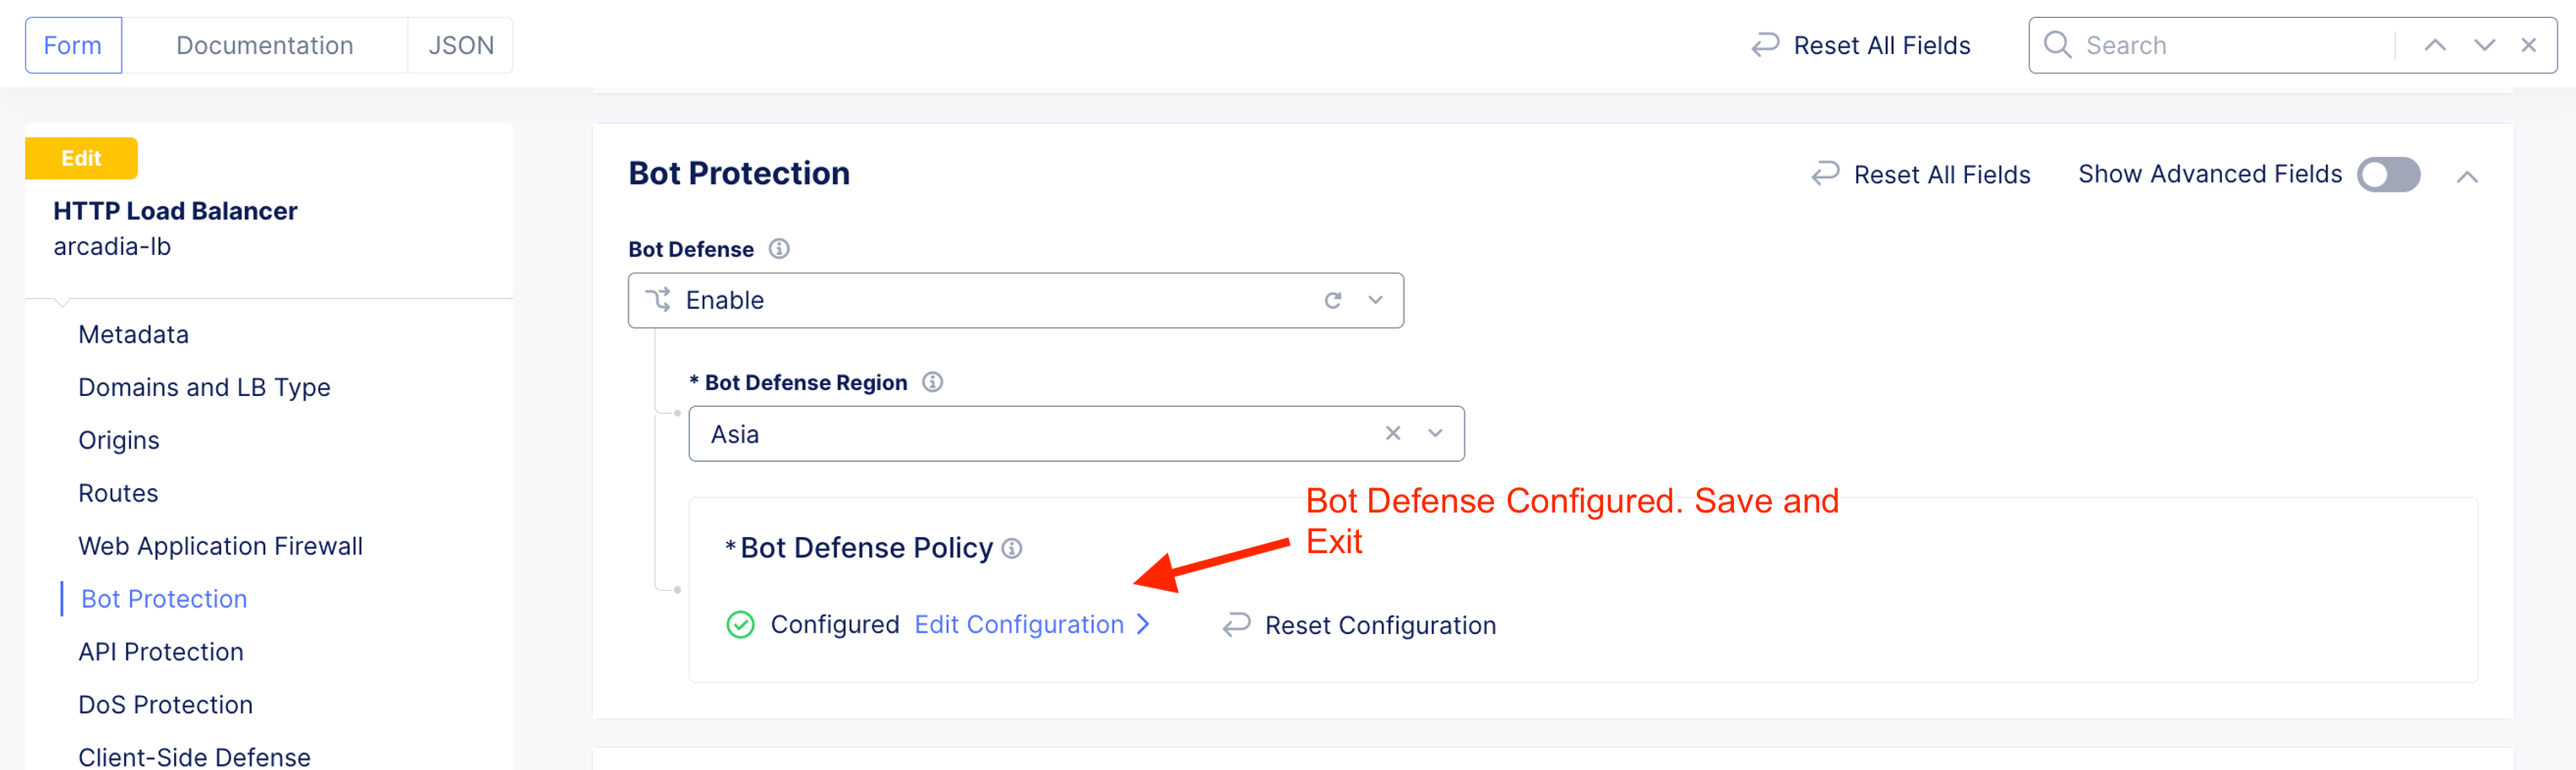Focus the Search input field
Image resolution: width=2576 pixels, height=770 pixels.
click(x=2230, y=45)
